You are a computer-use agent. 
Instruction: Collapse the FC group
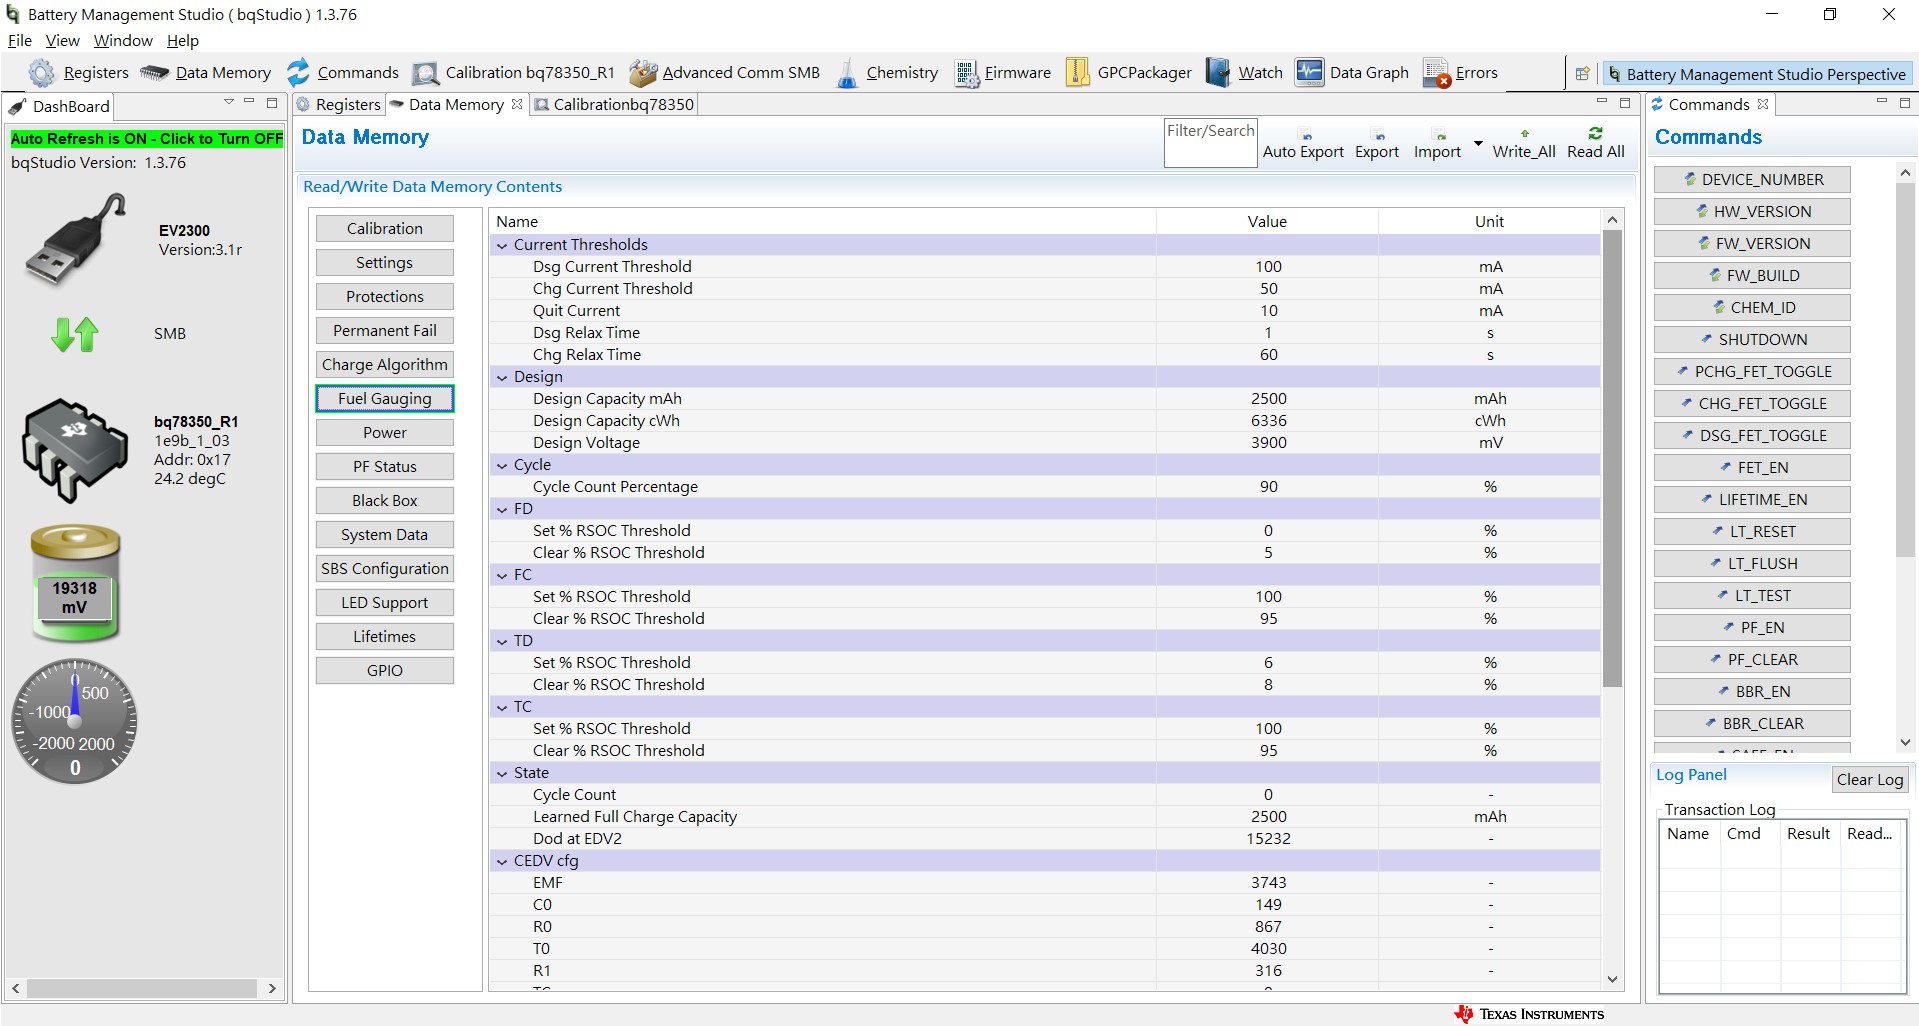tap(502, 575)
